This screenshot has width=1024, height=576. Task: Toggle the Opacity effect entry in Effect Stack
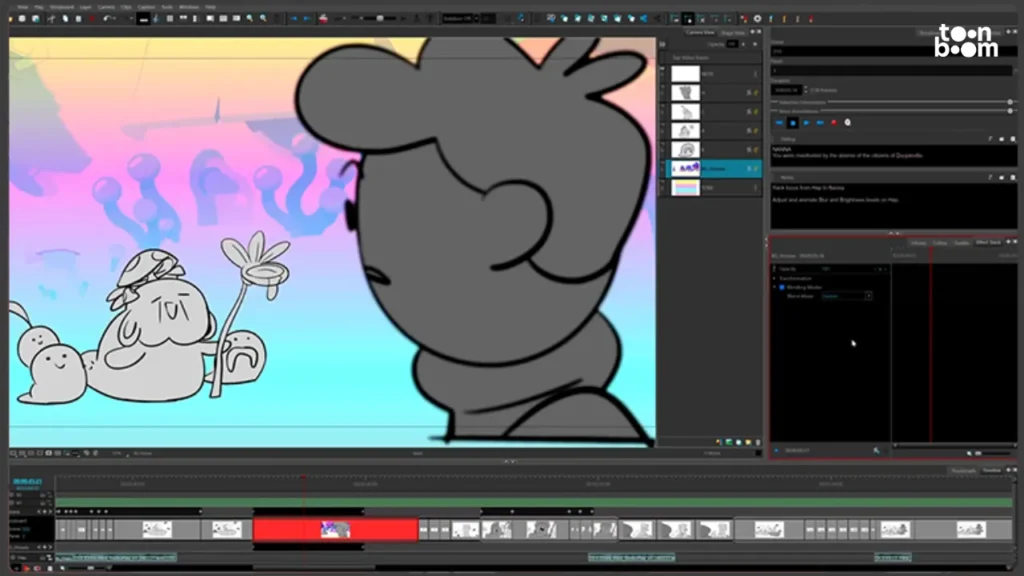click(x=773, y=268)
